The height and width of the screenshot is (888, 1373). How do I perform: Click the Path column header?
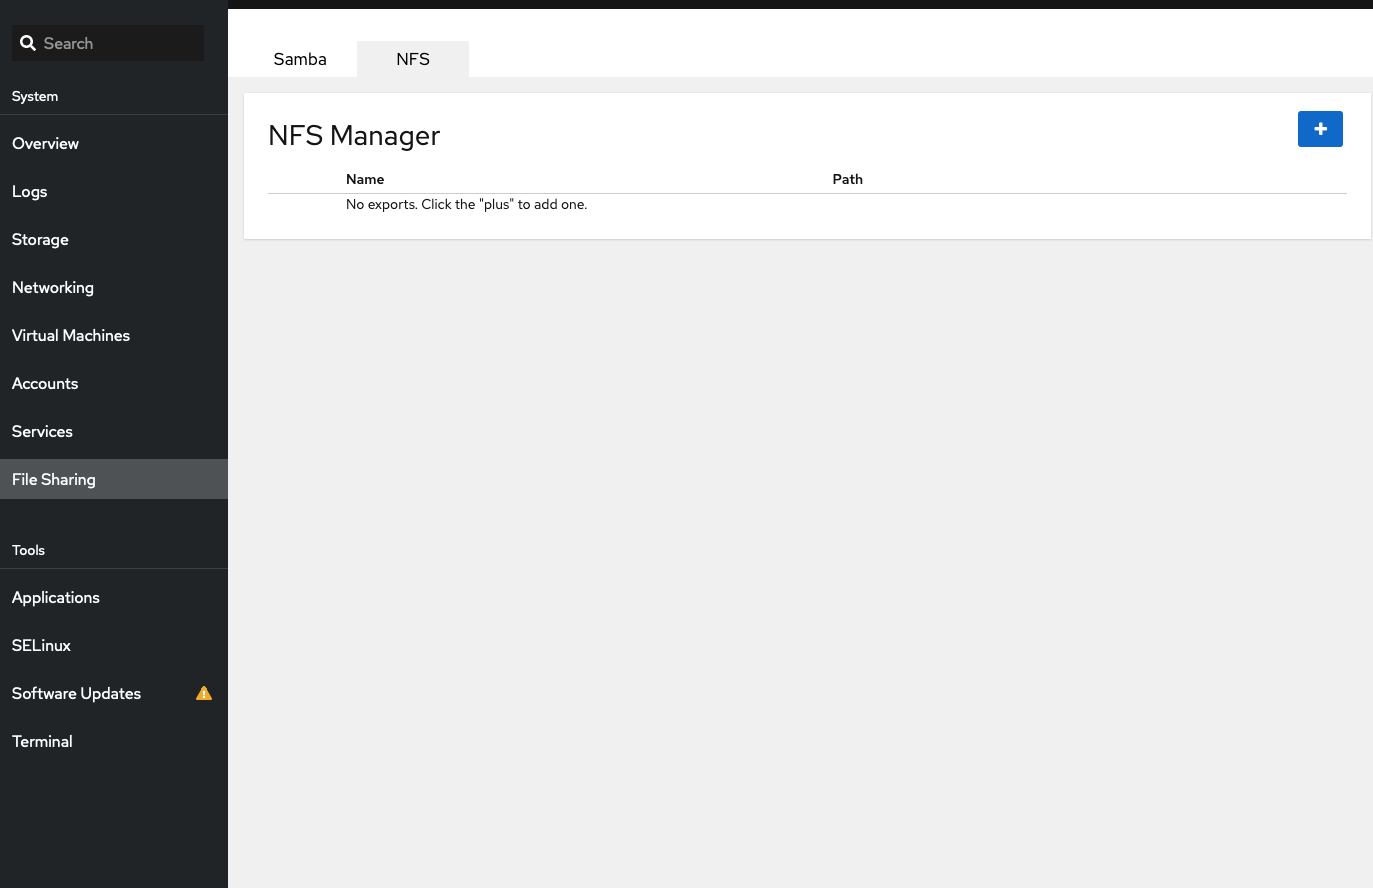(x=847, y=179)
